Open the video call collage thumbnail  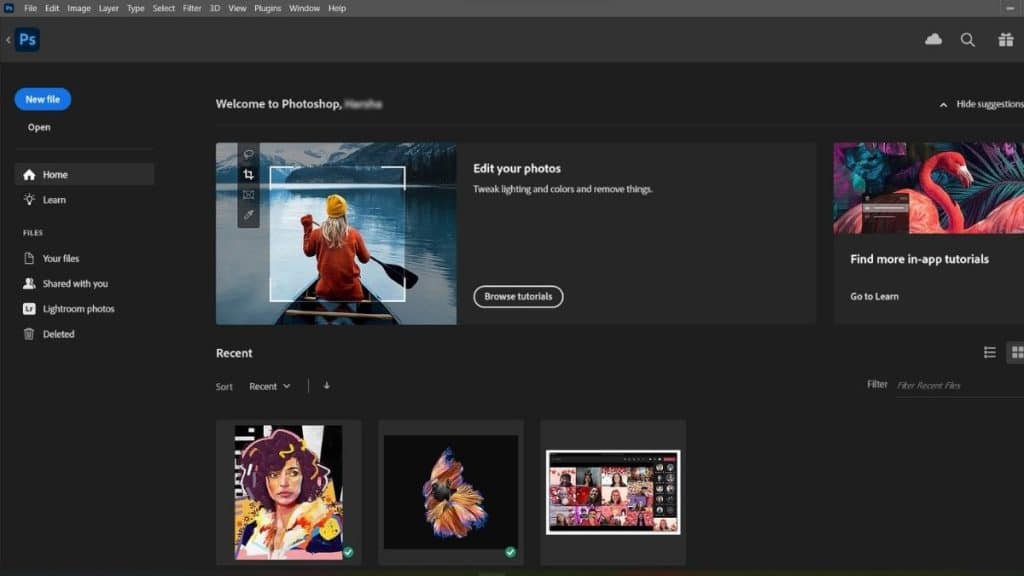point(613,492)
